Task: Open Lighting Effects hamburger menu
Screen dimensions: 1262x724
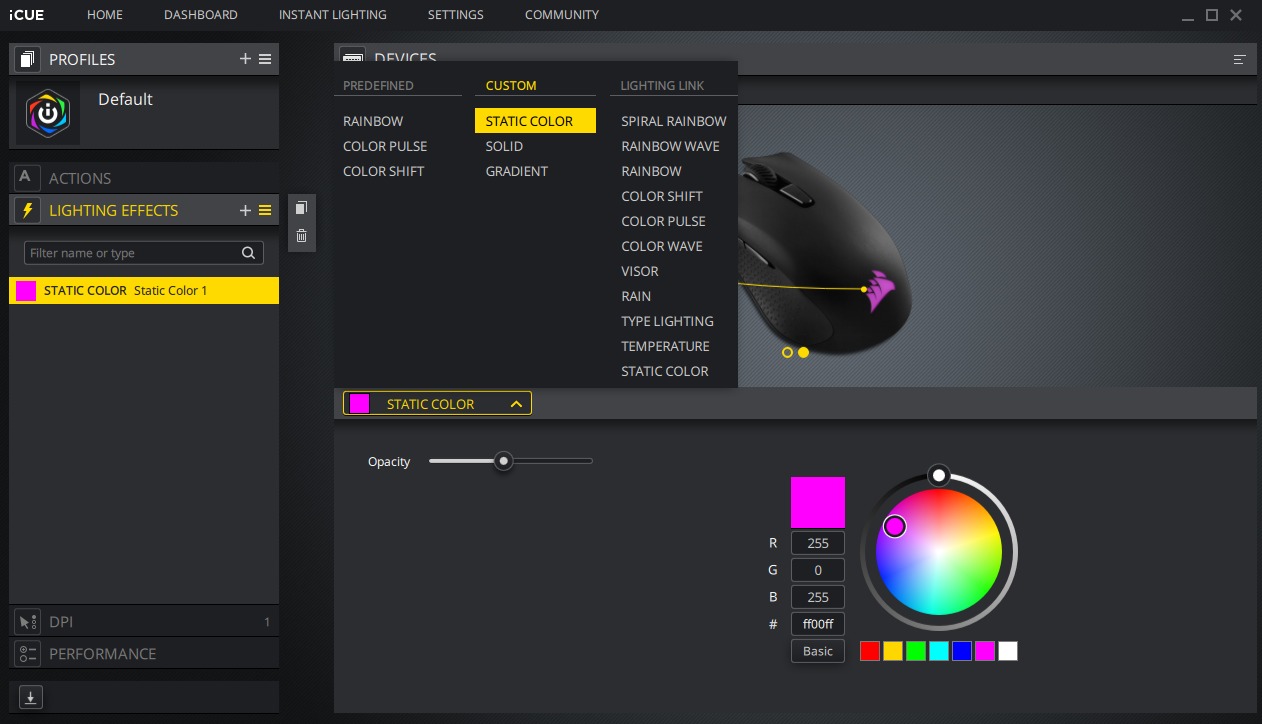Action: coord(265,210)
